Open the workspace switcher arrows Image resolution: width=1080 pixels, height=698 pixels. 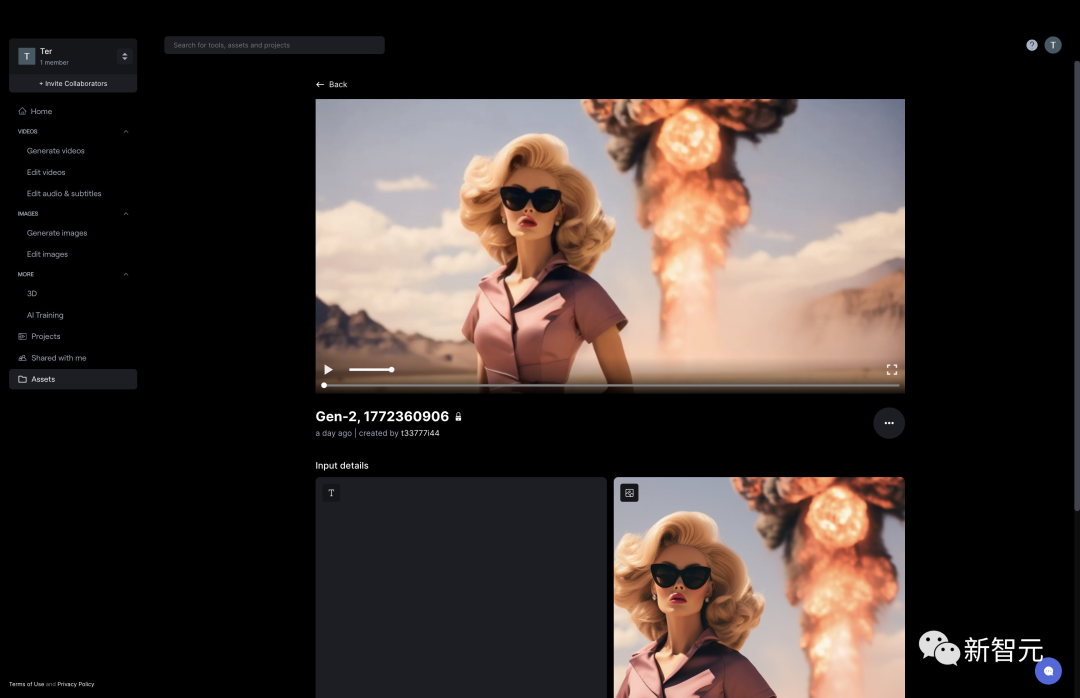(x=125, y=57)
